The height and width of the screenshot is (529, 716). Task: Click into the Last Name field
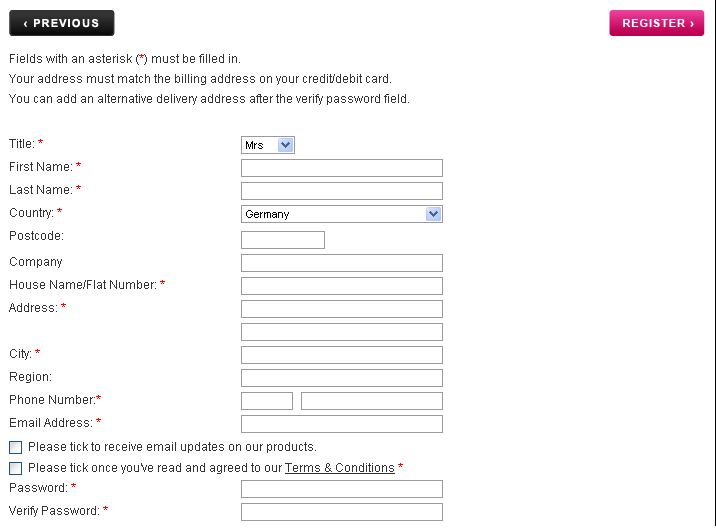[341, 191]
